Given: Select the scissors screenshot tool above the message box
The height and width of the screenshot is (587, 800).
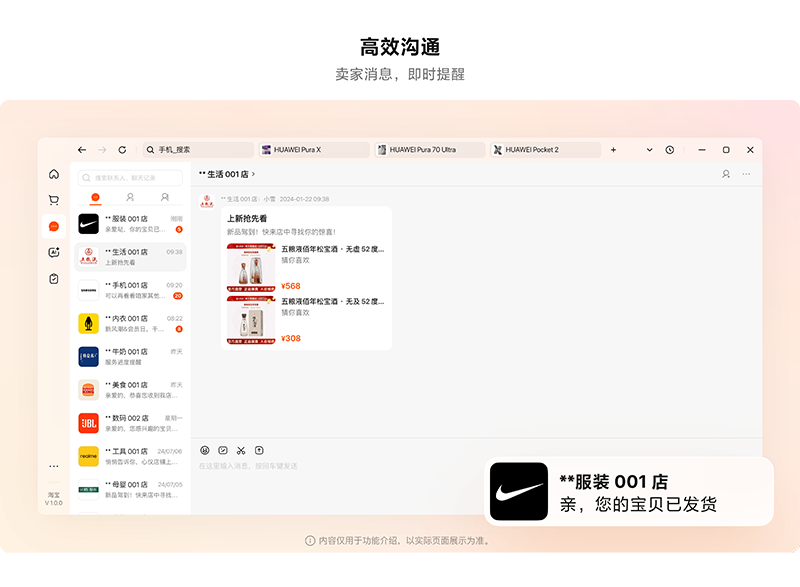Looking at the screenshot, I should 240,450.
